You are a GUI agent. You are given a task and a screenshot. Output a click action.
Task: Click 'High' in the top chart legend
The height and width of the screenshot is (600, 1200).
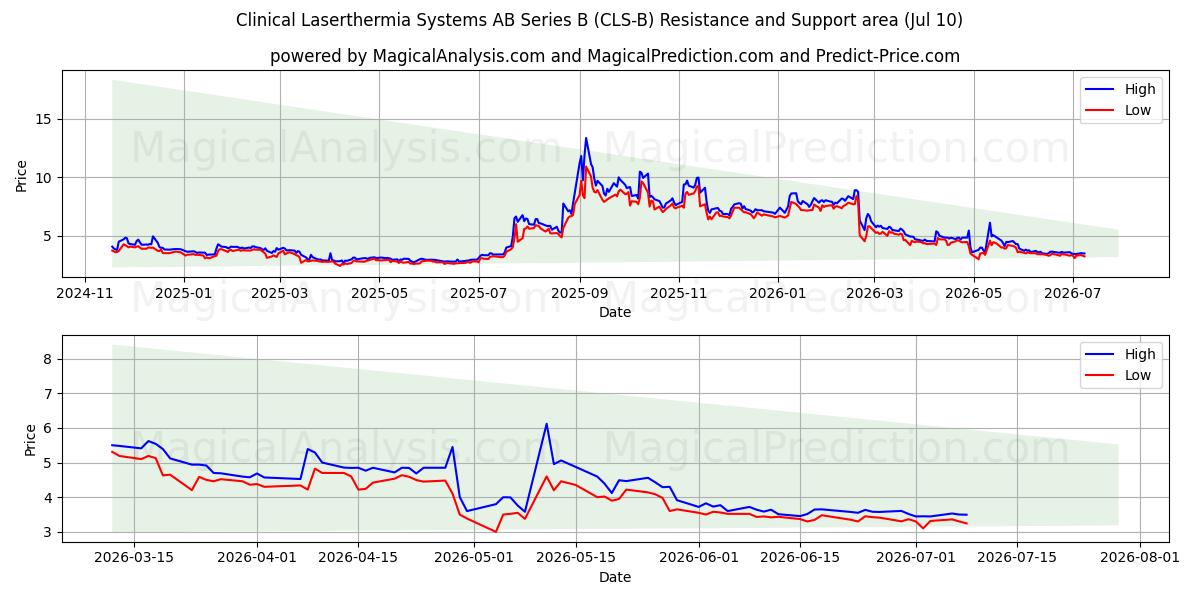[1139, 89]
